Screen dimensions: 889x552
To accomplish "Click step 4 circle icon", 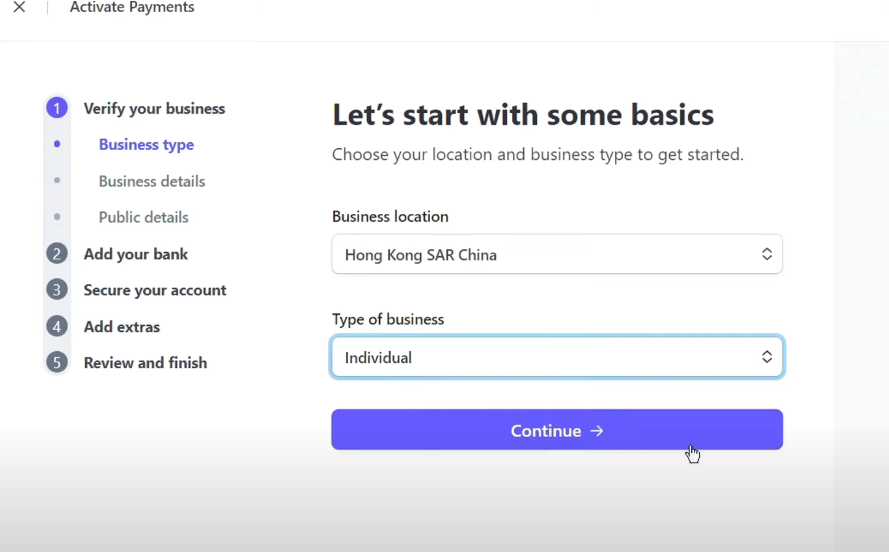I will (x=57, y=327).
